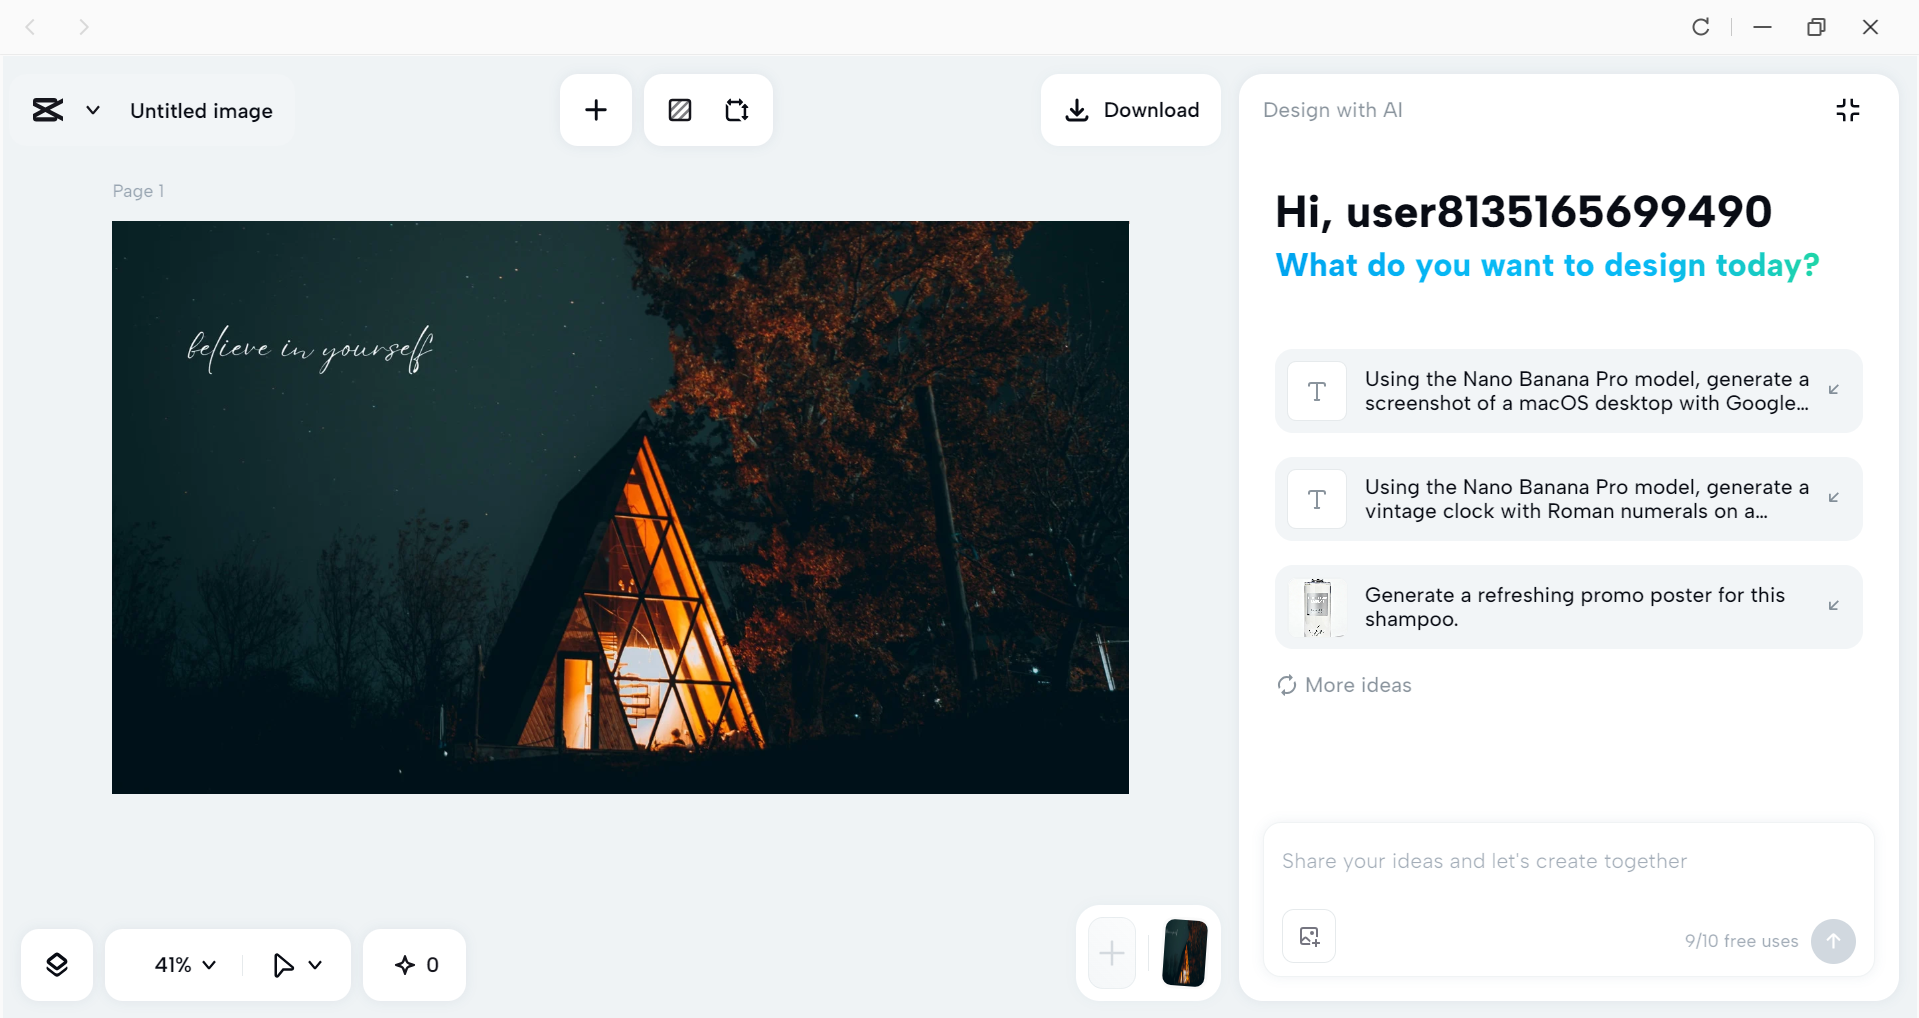Refresh suggestions with More ideas
Viewport: 1919px width, 1018px height.
click(1344, 685)
